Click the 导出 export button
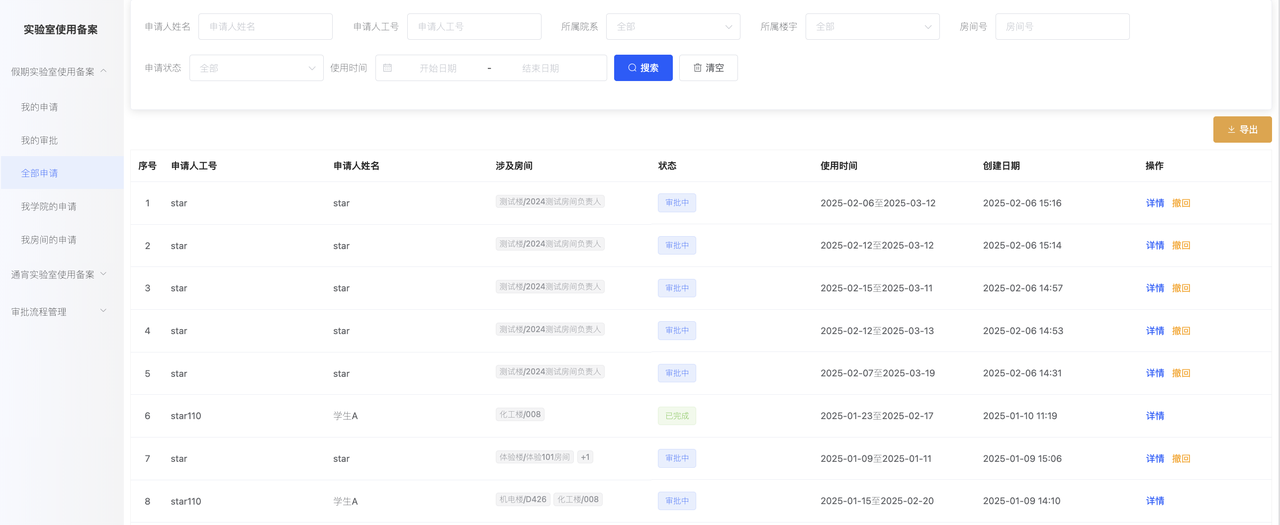 [1242, 130]
